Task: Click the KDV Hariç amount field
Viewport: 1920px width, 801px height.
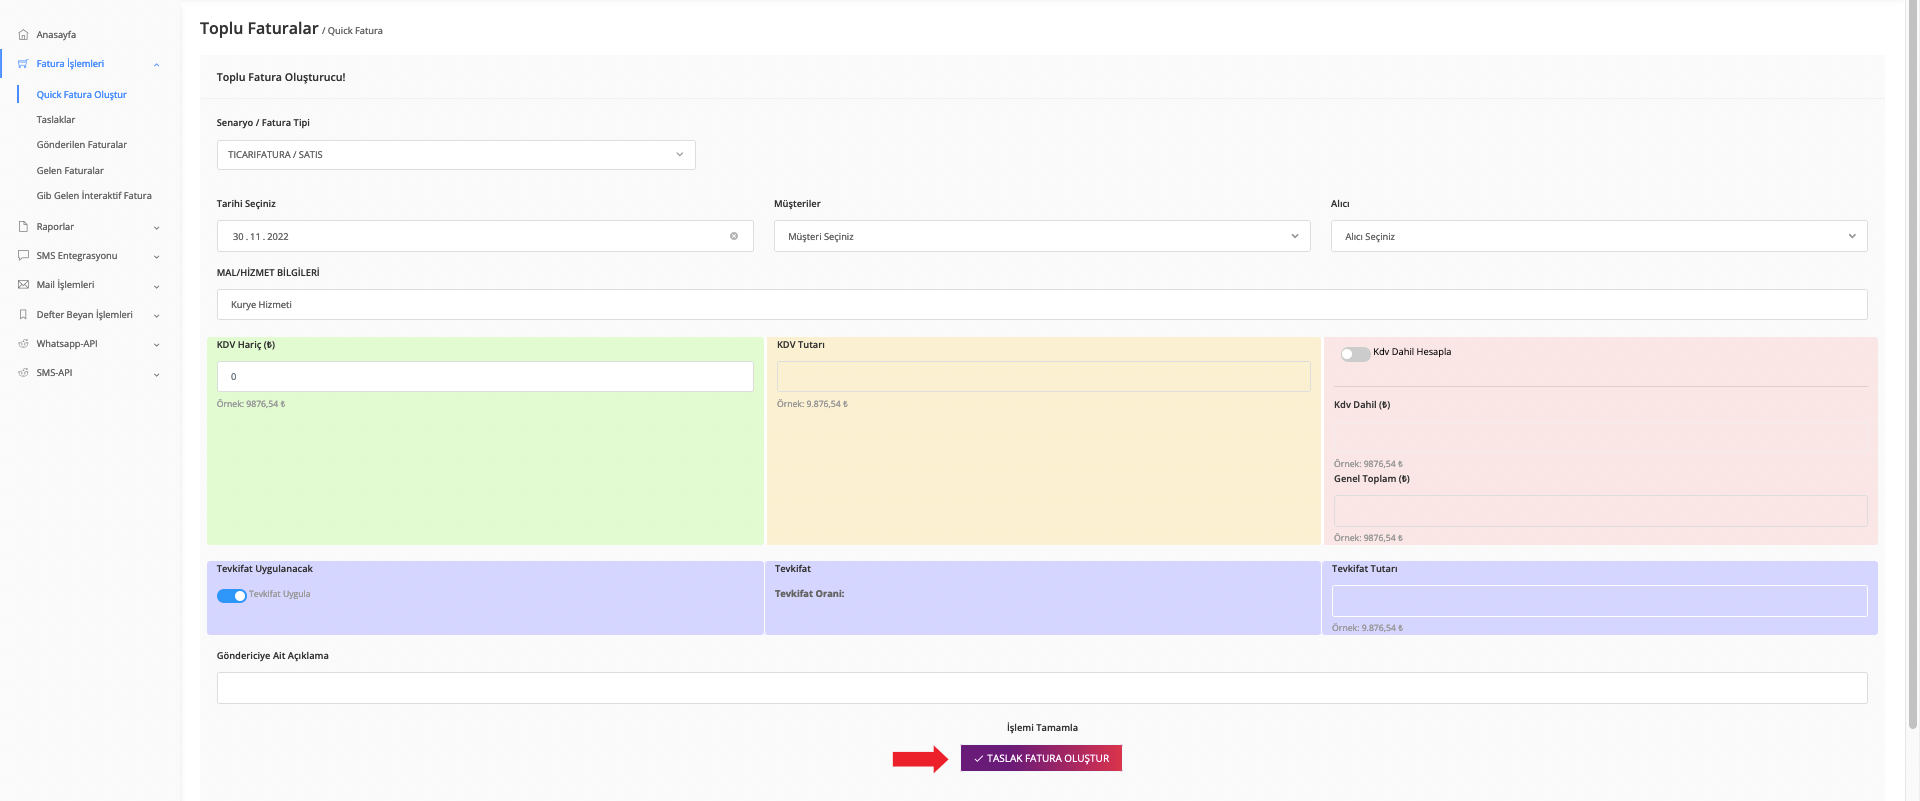Action: 485,377
